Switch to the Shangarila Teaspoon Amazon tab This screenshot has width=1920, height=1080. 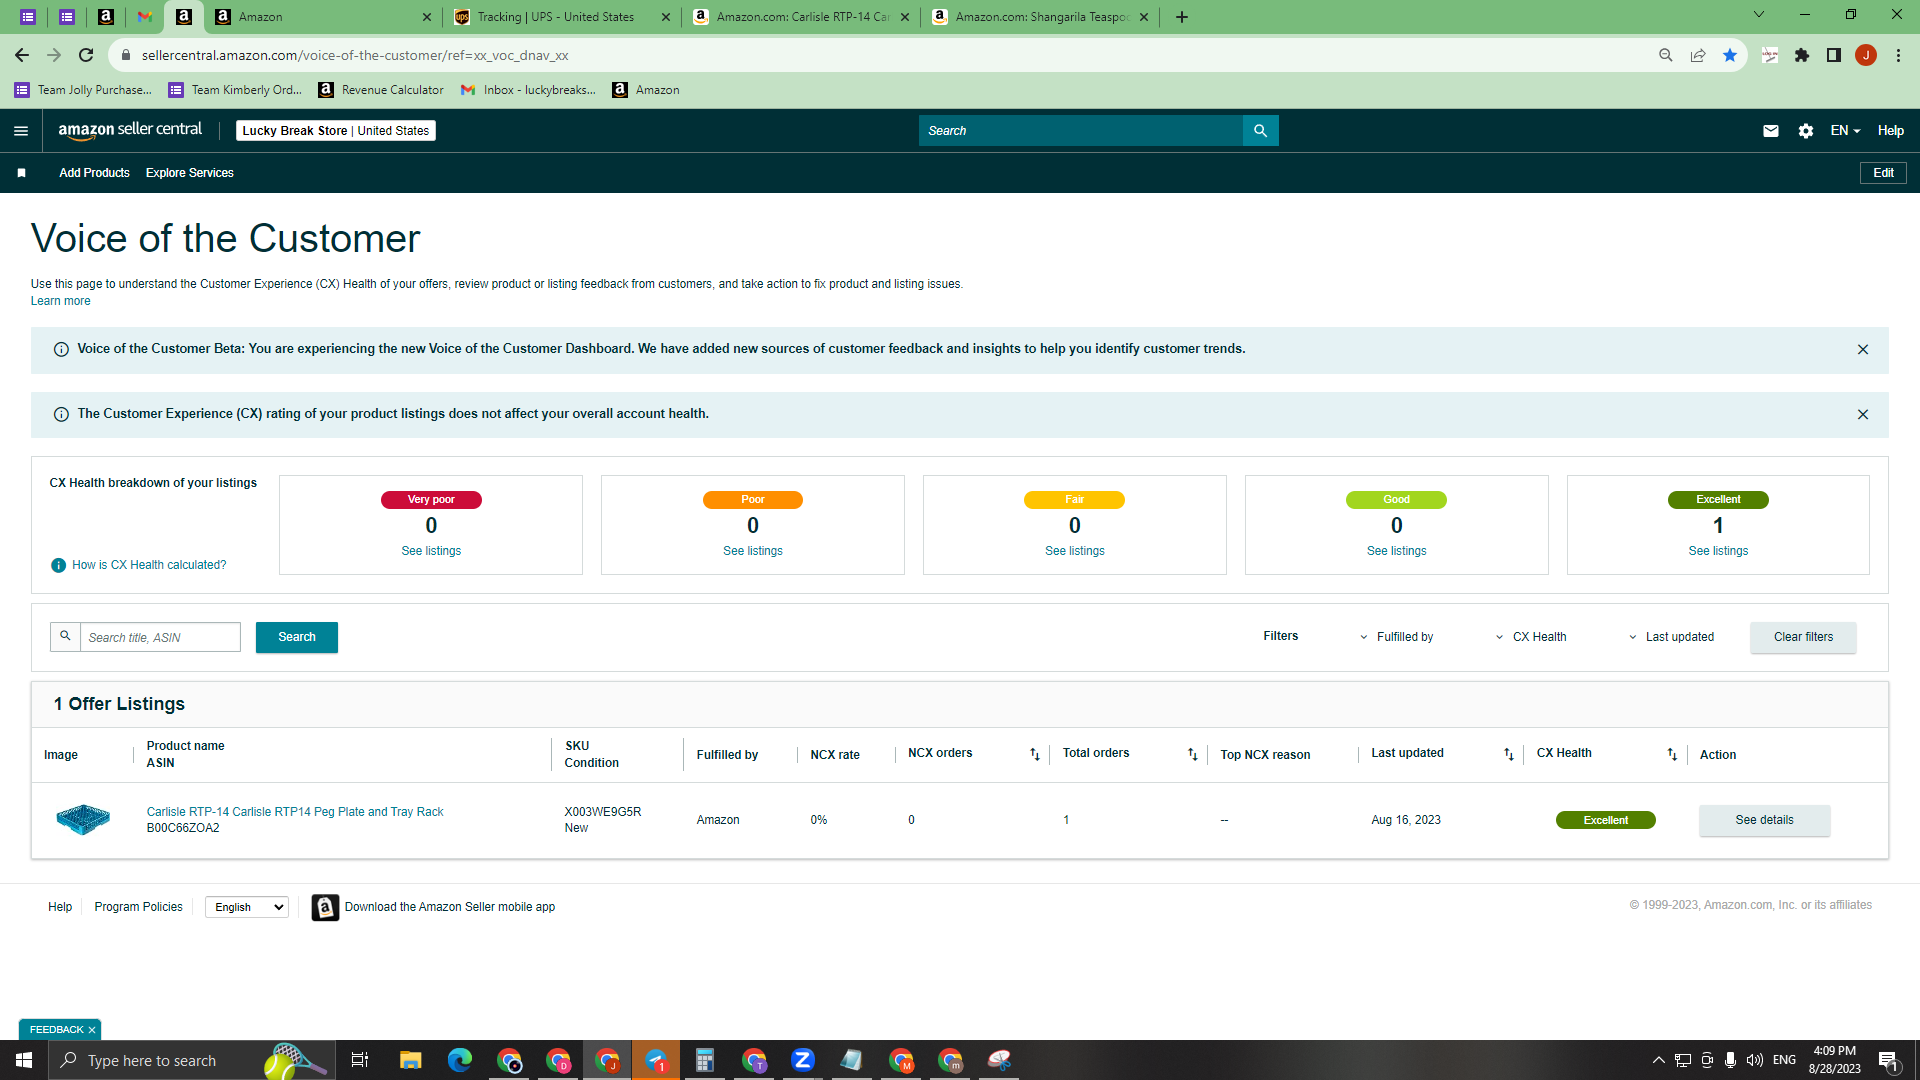1041,17
